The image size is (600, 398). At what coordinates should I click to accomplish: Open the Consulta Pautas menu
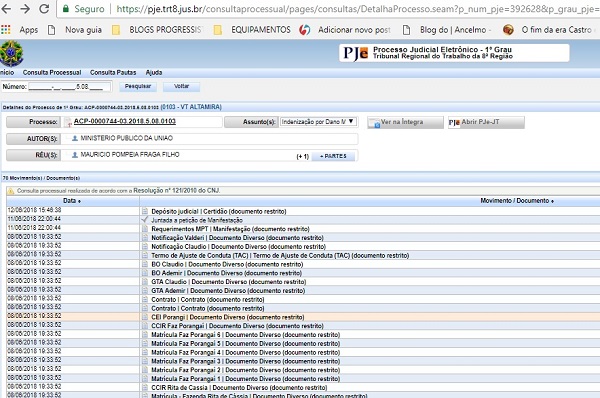pyautogui.click(x=113, y=72)
